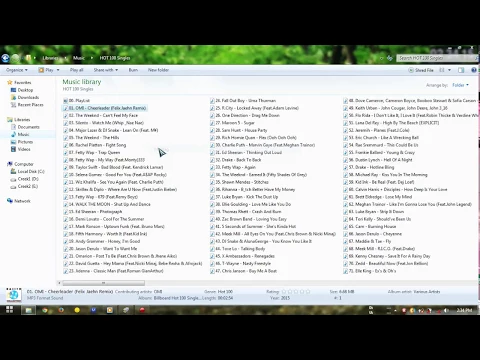Click the Desktop icon in Favorites

pyautogui.click(x=13, y=90)
